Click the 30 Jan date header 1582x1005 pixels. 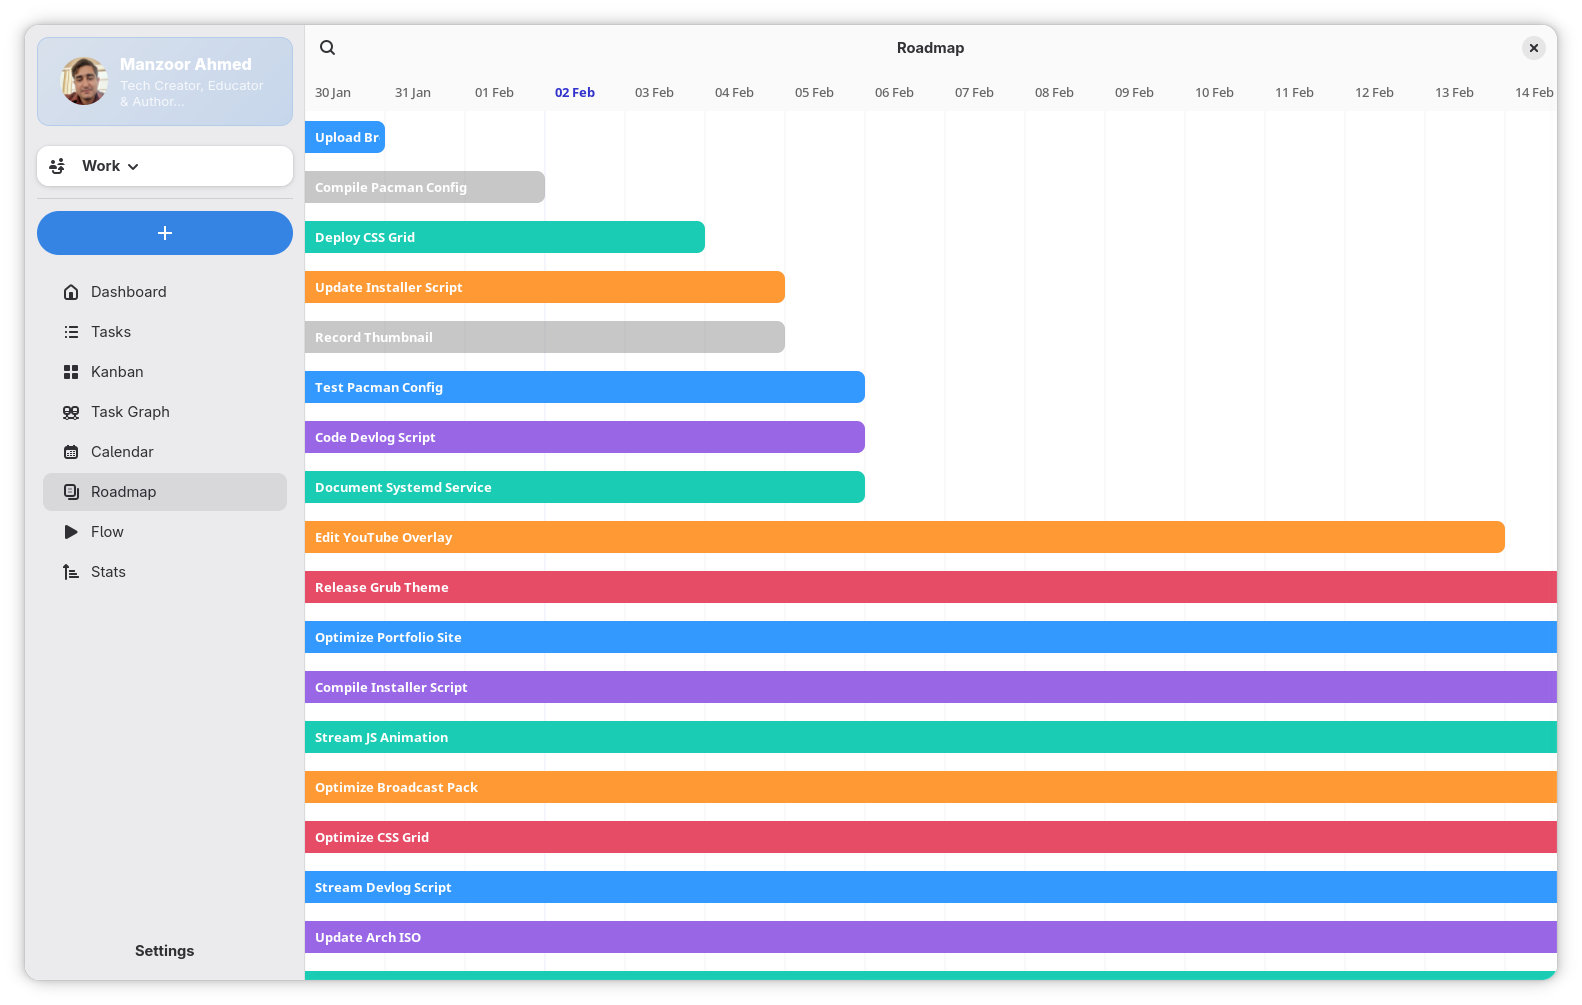tap(333, 92)
